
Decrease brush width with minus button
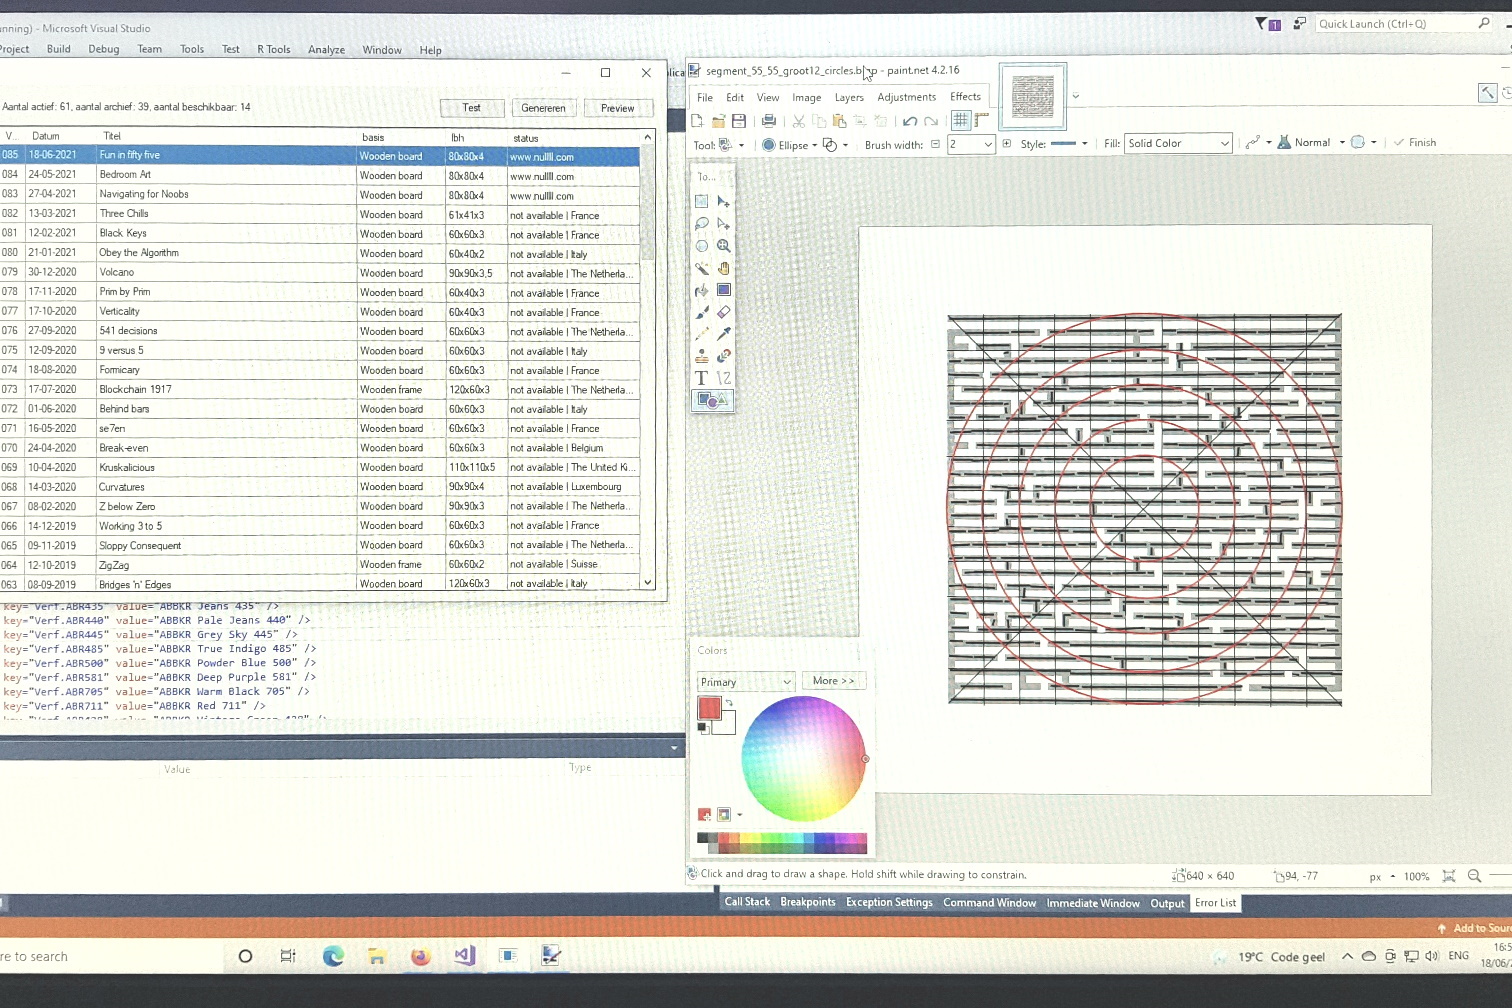click(x=936, y=144)
